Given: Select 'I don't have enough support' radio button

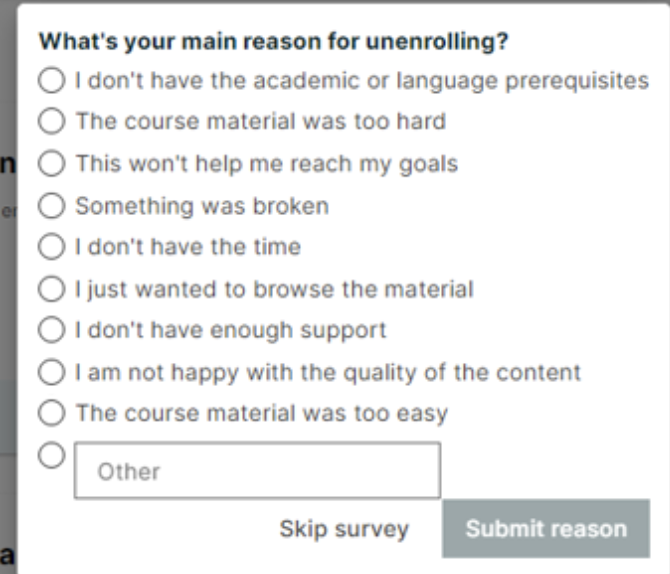Looking at the screenshot, I should (52, 330).
